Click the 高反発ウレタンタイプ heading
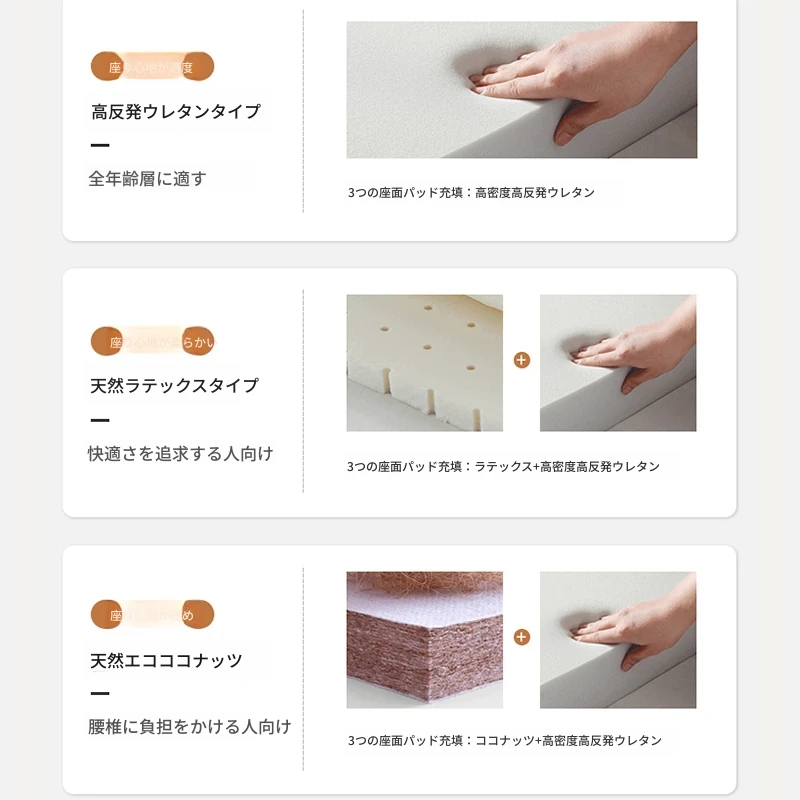This screenshot has height=800, width=800. click(x=176, y=112)
